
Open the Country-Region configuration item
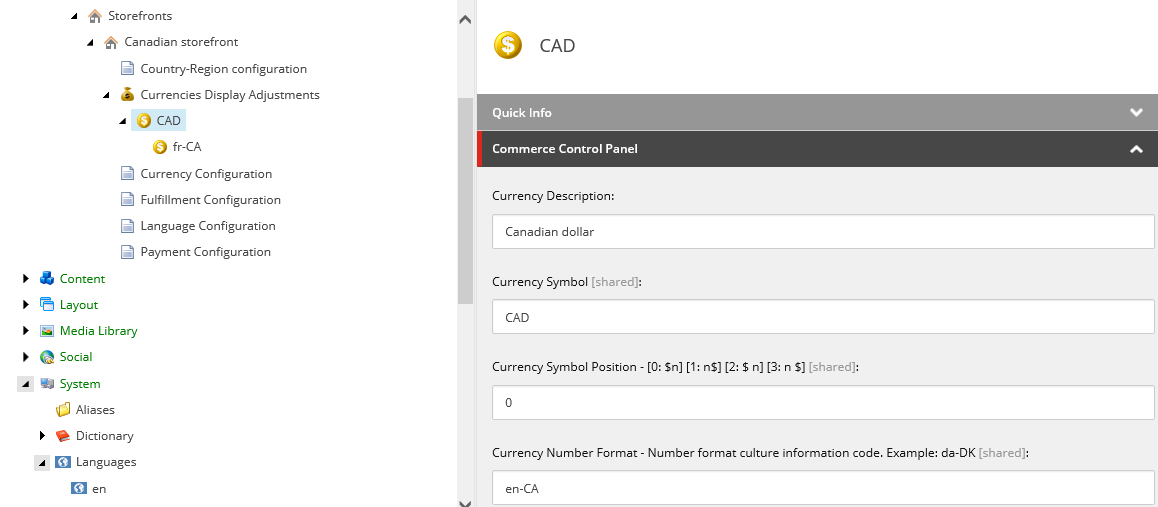click(x=223, y=69)
